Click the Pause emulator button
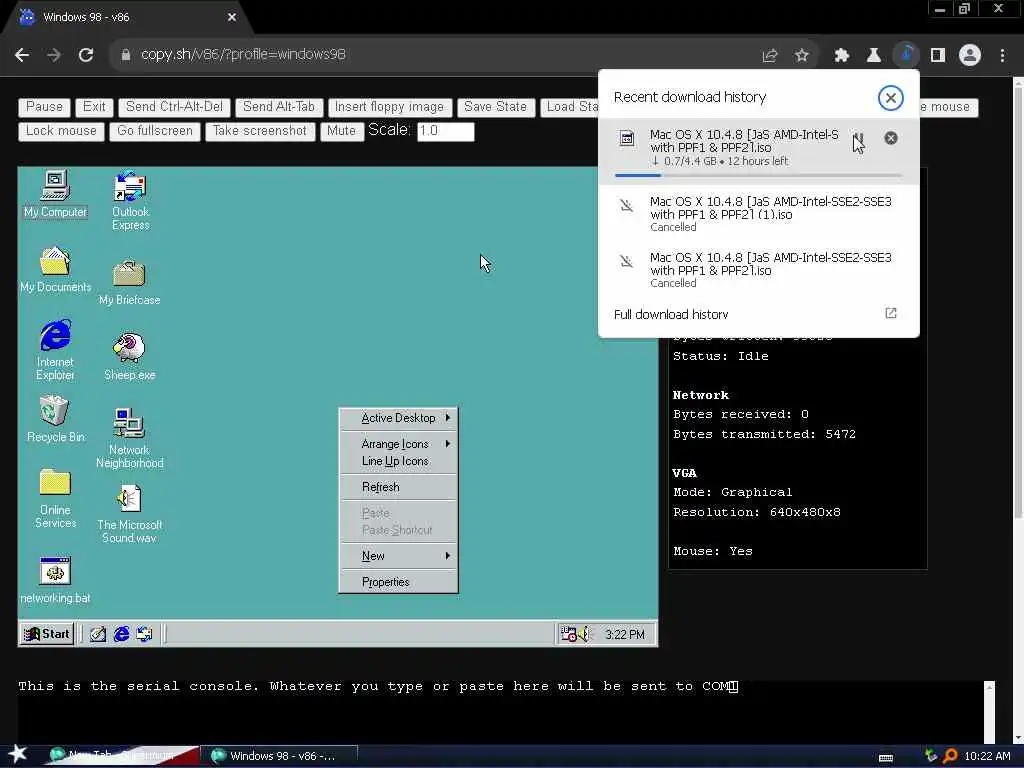Viewport: 1024px width, 768px height. 44,107
